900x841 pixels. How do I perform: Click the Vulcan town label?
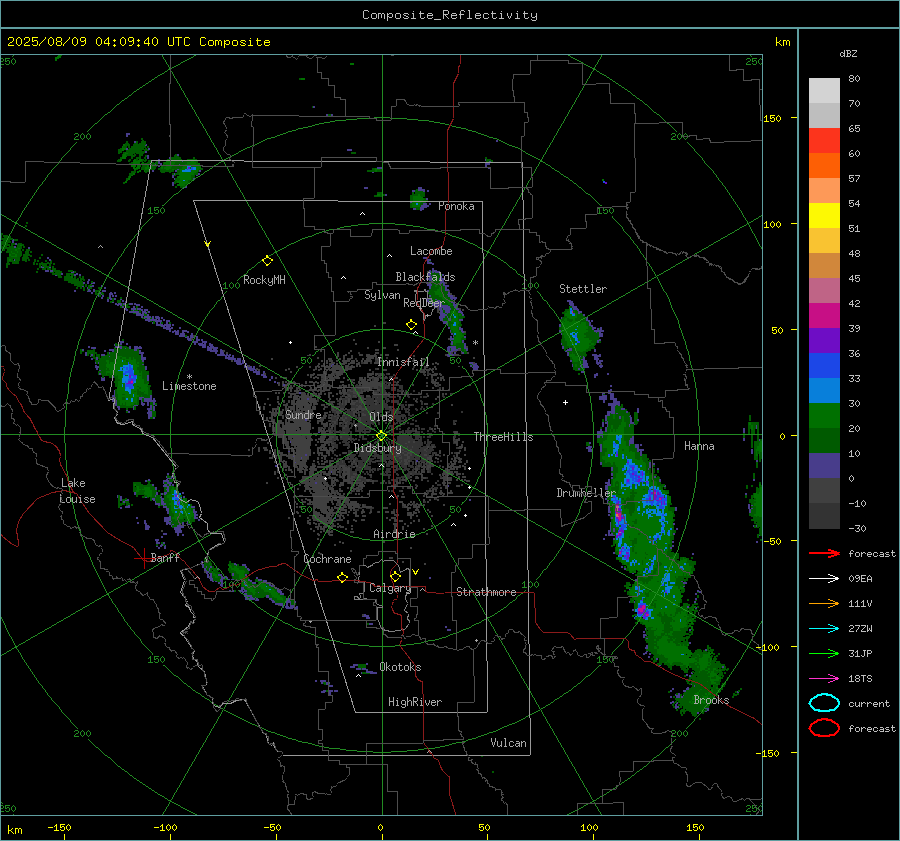coord(508,743)
